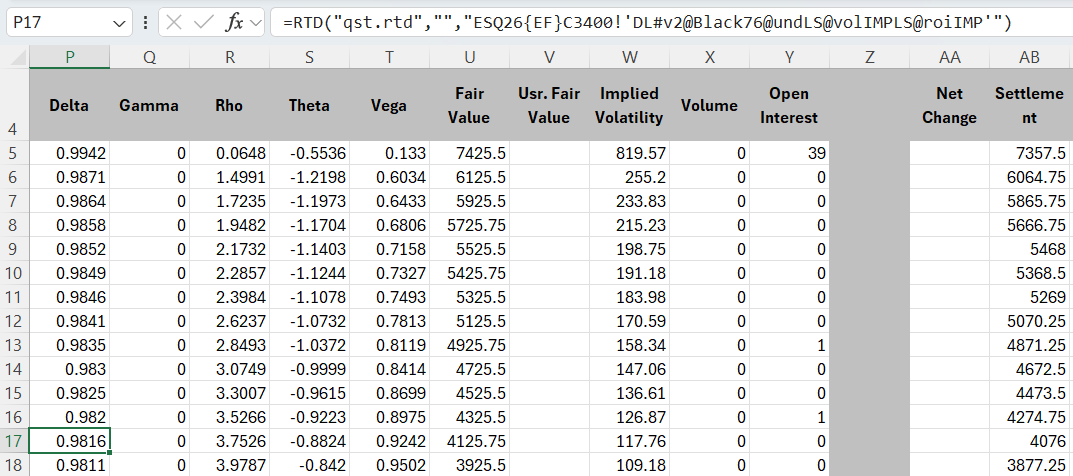This screenshot has width=1073, height=476.
Task: Expand the function dropdown next to fx
Action: coord(257,23)
